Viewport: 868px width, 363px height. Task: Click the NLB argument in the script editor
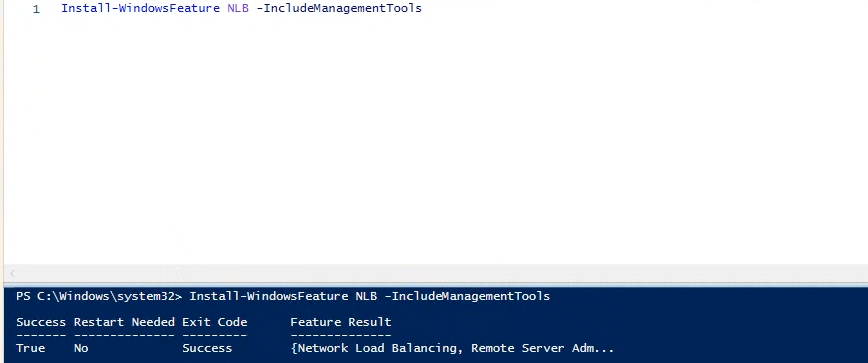click(x=238, y=8)
